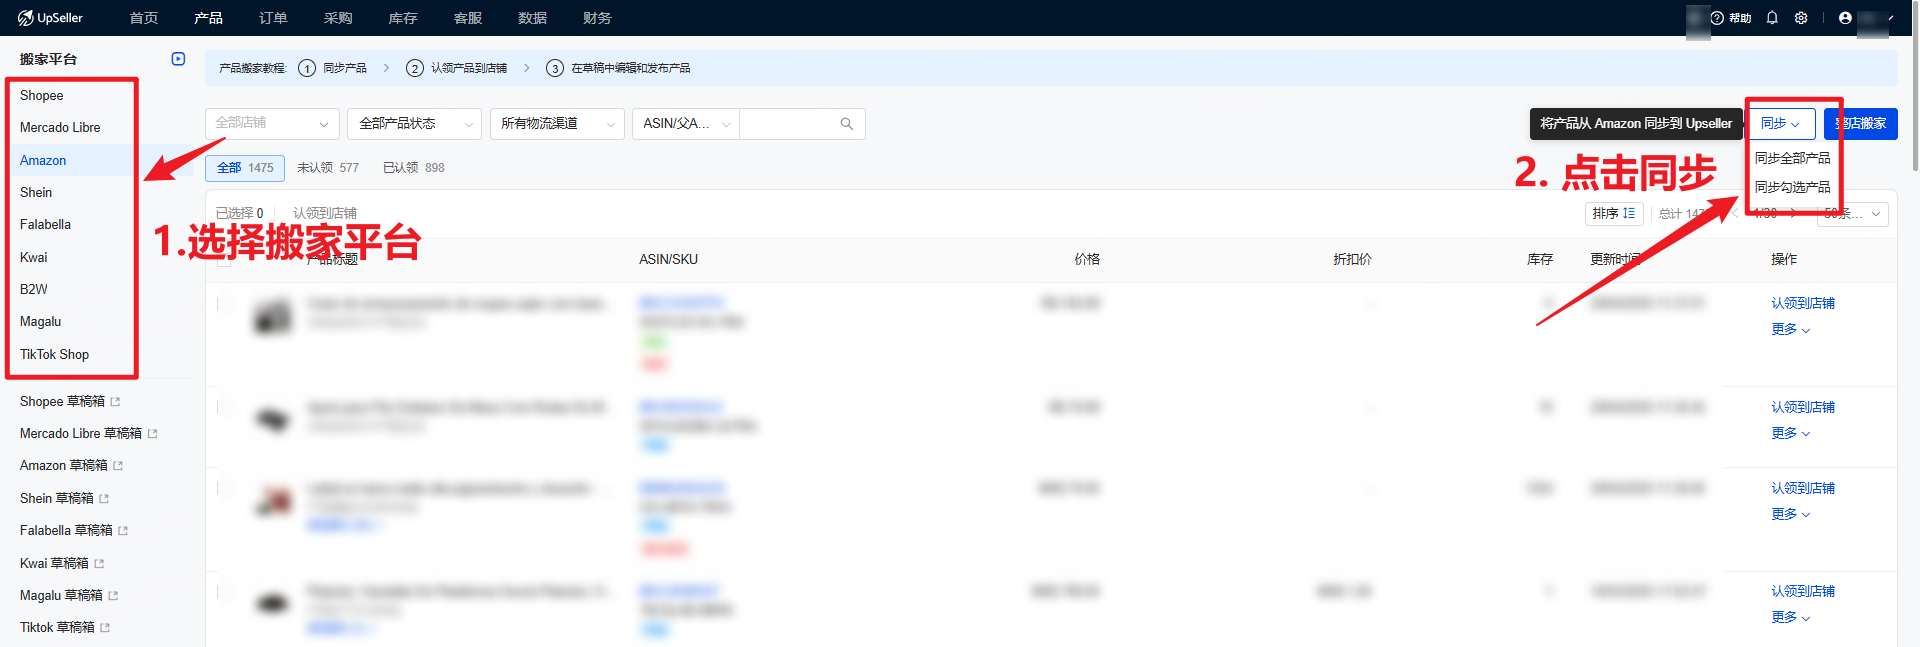This screenshot has width=1920, height=647.
Task: Open the 采购 top menu
Action: pos(338,18)
